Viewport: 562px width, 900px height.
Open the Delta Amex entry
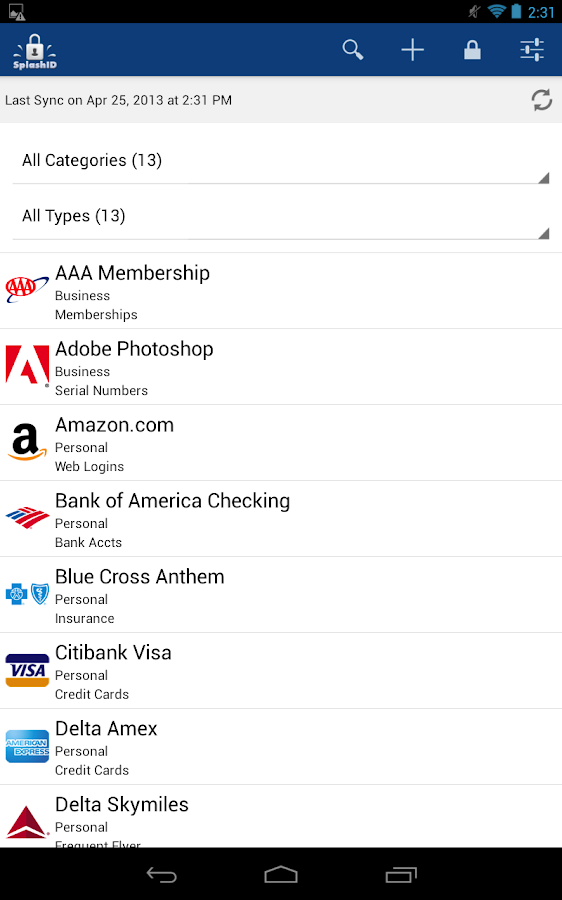point(281,746)
